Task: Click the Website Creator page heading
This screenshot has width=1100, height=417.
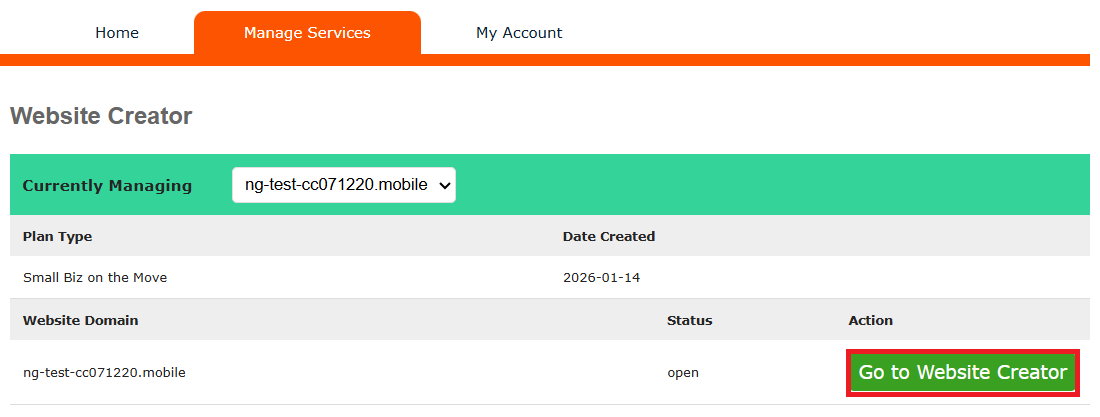Action: click(101, 116)
